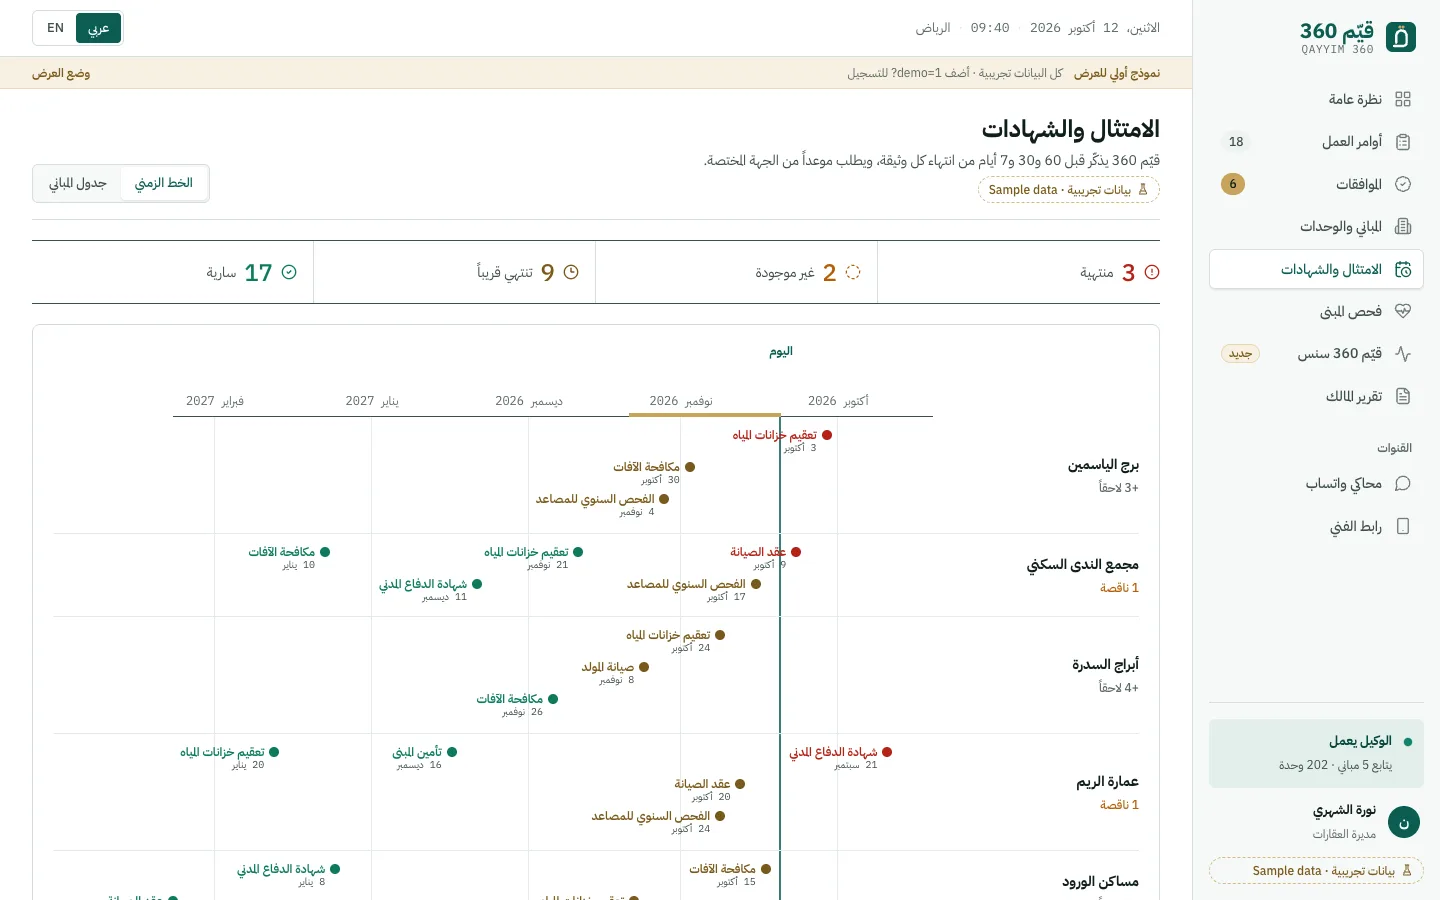Click the غير موجودة dashed circle icon

click(x=853, y=272)
